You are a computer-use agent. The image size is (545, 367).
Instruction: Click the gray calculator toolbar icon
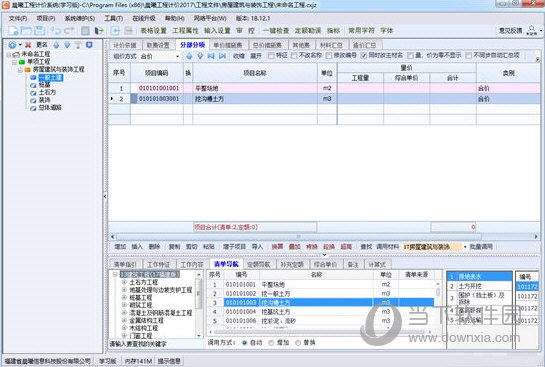pos(85,31)
